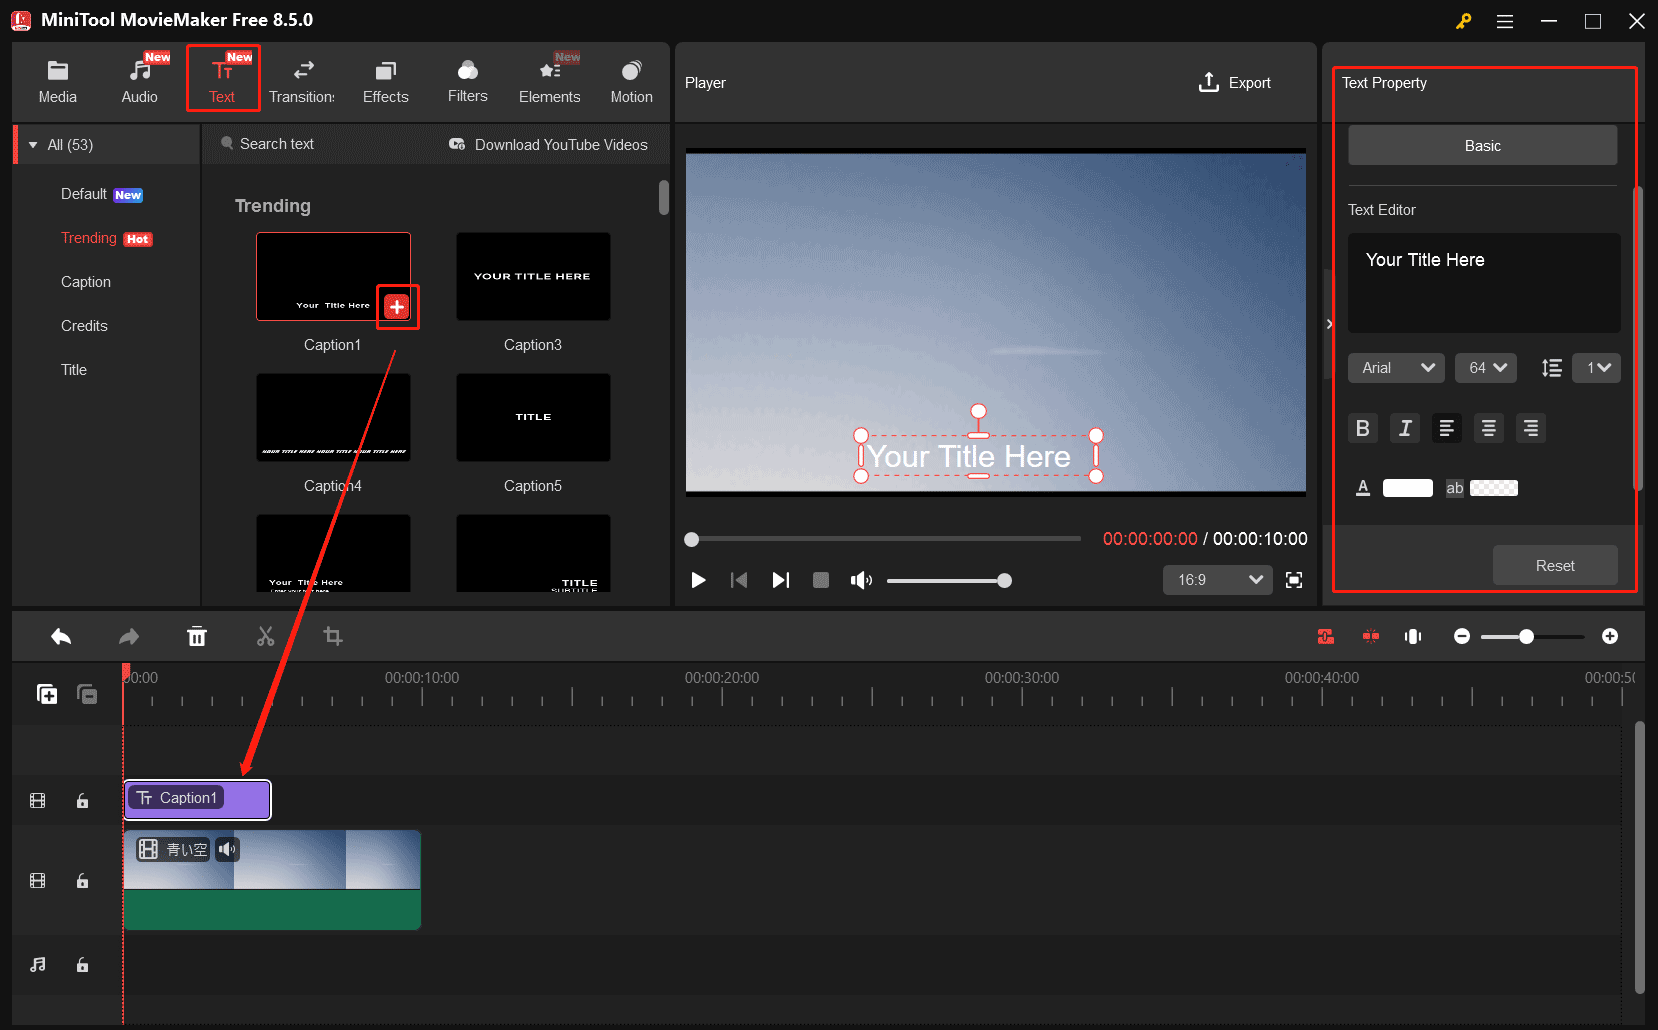The width and height of the screenshot is (1658, 1030).
Task: Toggle bold text formatting
Action: click(1362, 428)
